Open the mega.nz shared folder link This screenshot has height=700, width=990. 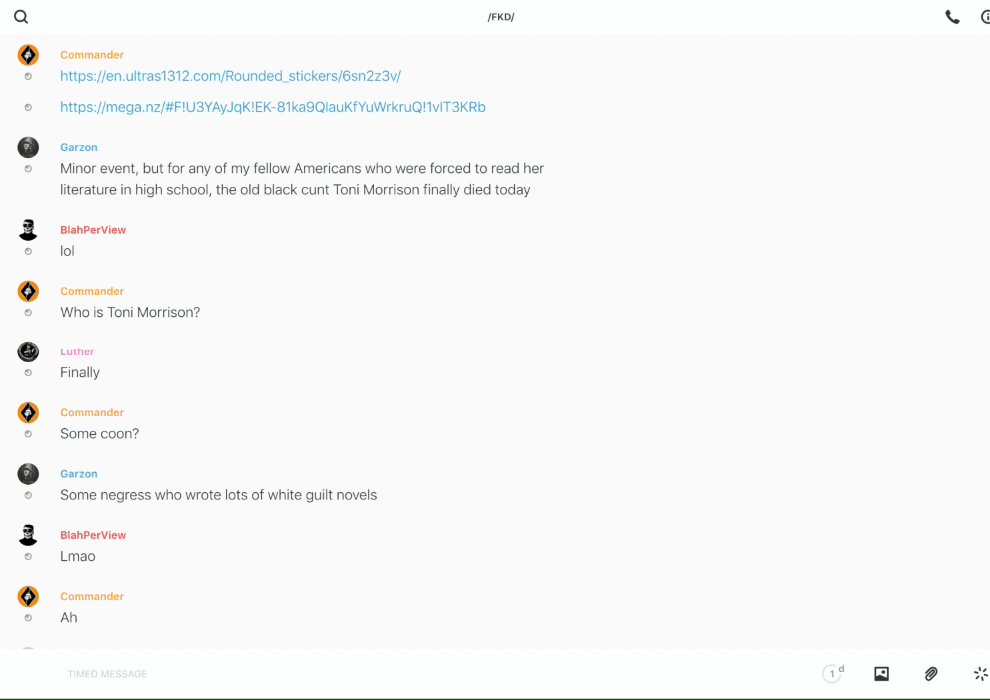tap(272, 107)
